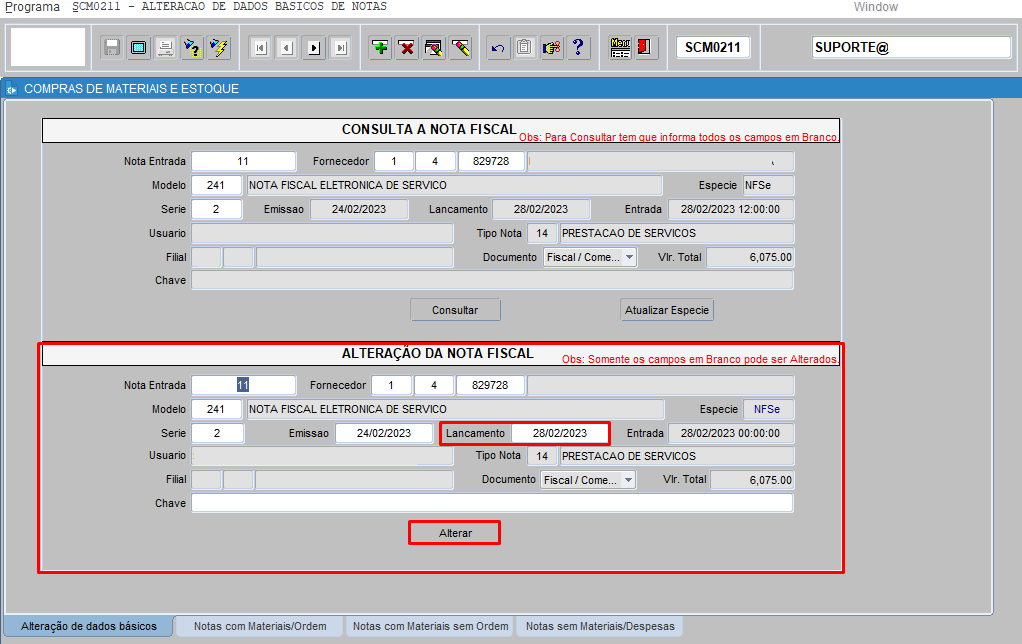Go to first record navigation icon
Image resolution: width=1022 pixels, height=644 pixels.
coord(261,48)
